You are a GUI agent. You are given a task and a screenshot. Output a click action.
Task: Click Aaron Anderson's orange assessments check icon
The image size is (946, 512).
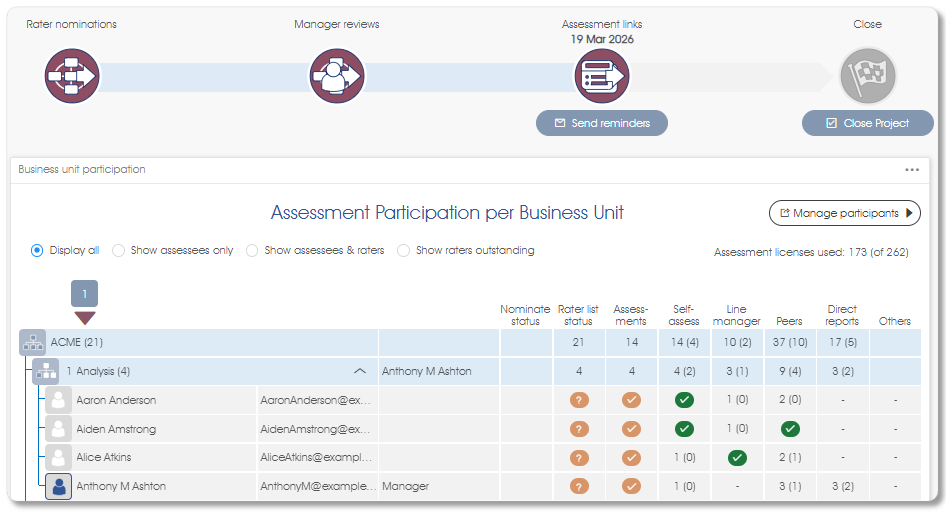(632, 400)
